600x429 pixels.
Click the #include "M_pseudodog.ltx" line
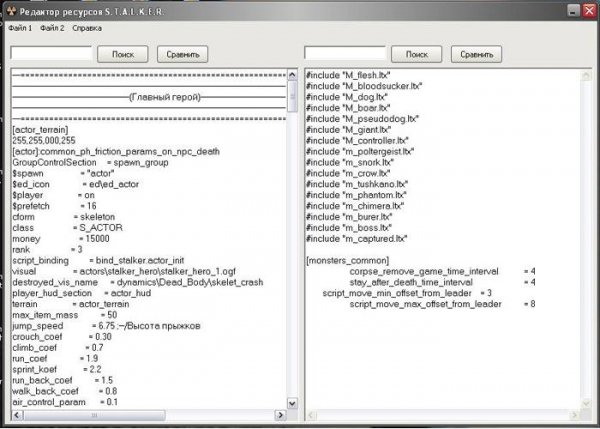362,119
